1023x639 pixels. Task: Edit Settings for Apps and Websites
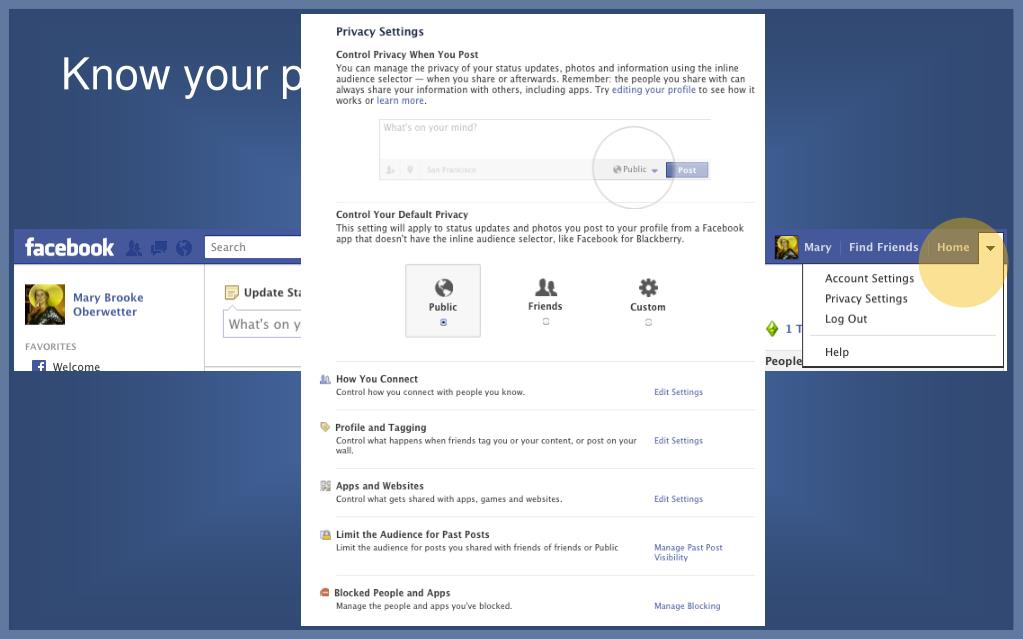(679, 499)
